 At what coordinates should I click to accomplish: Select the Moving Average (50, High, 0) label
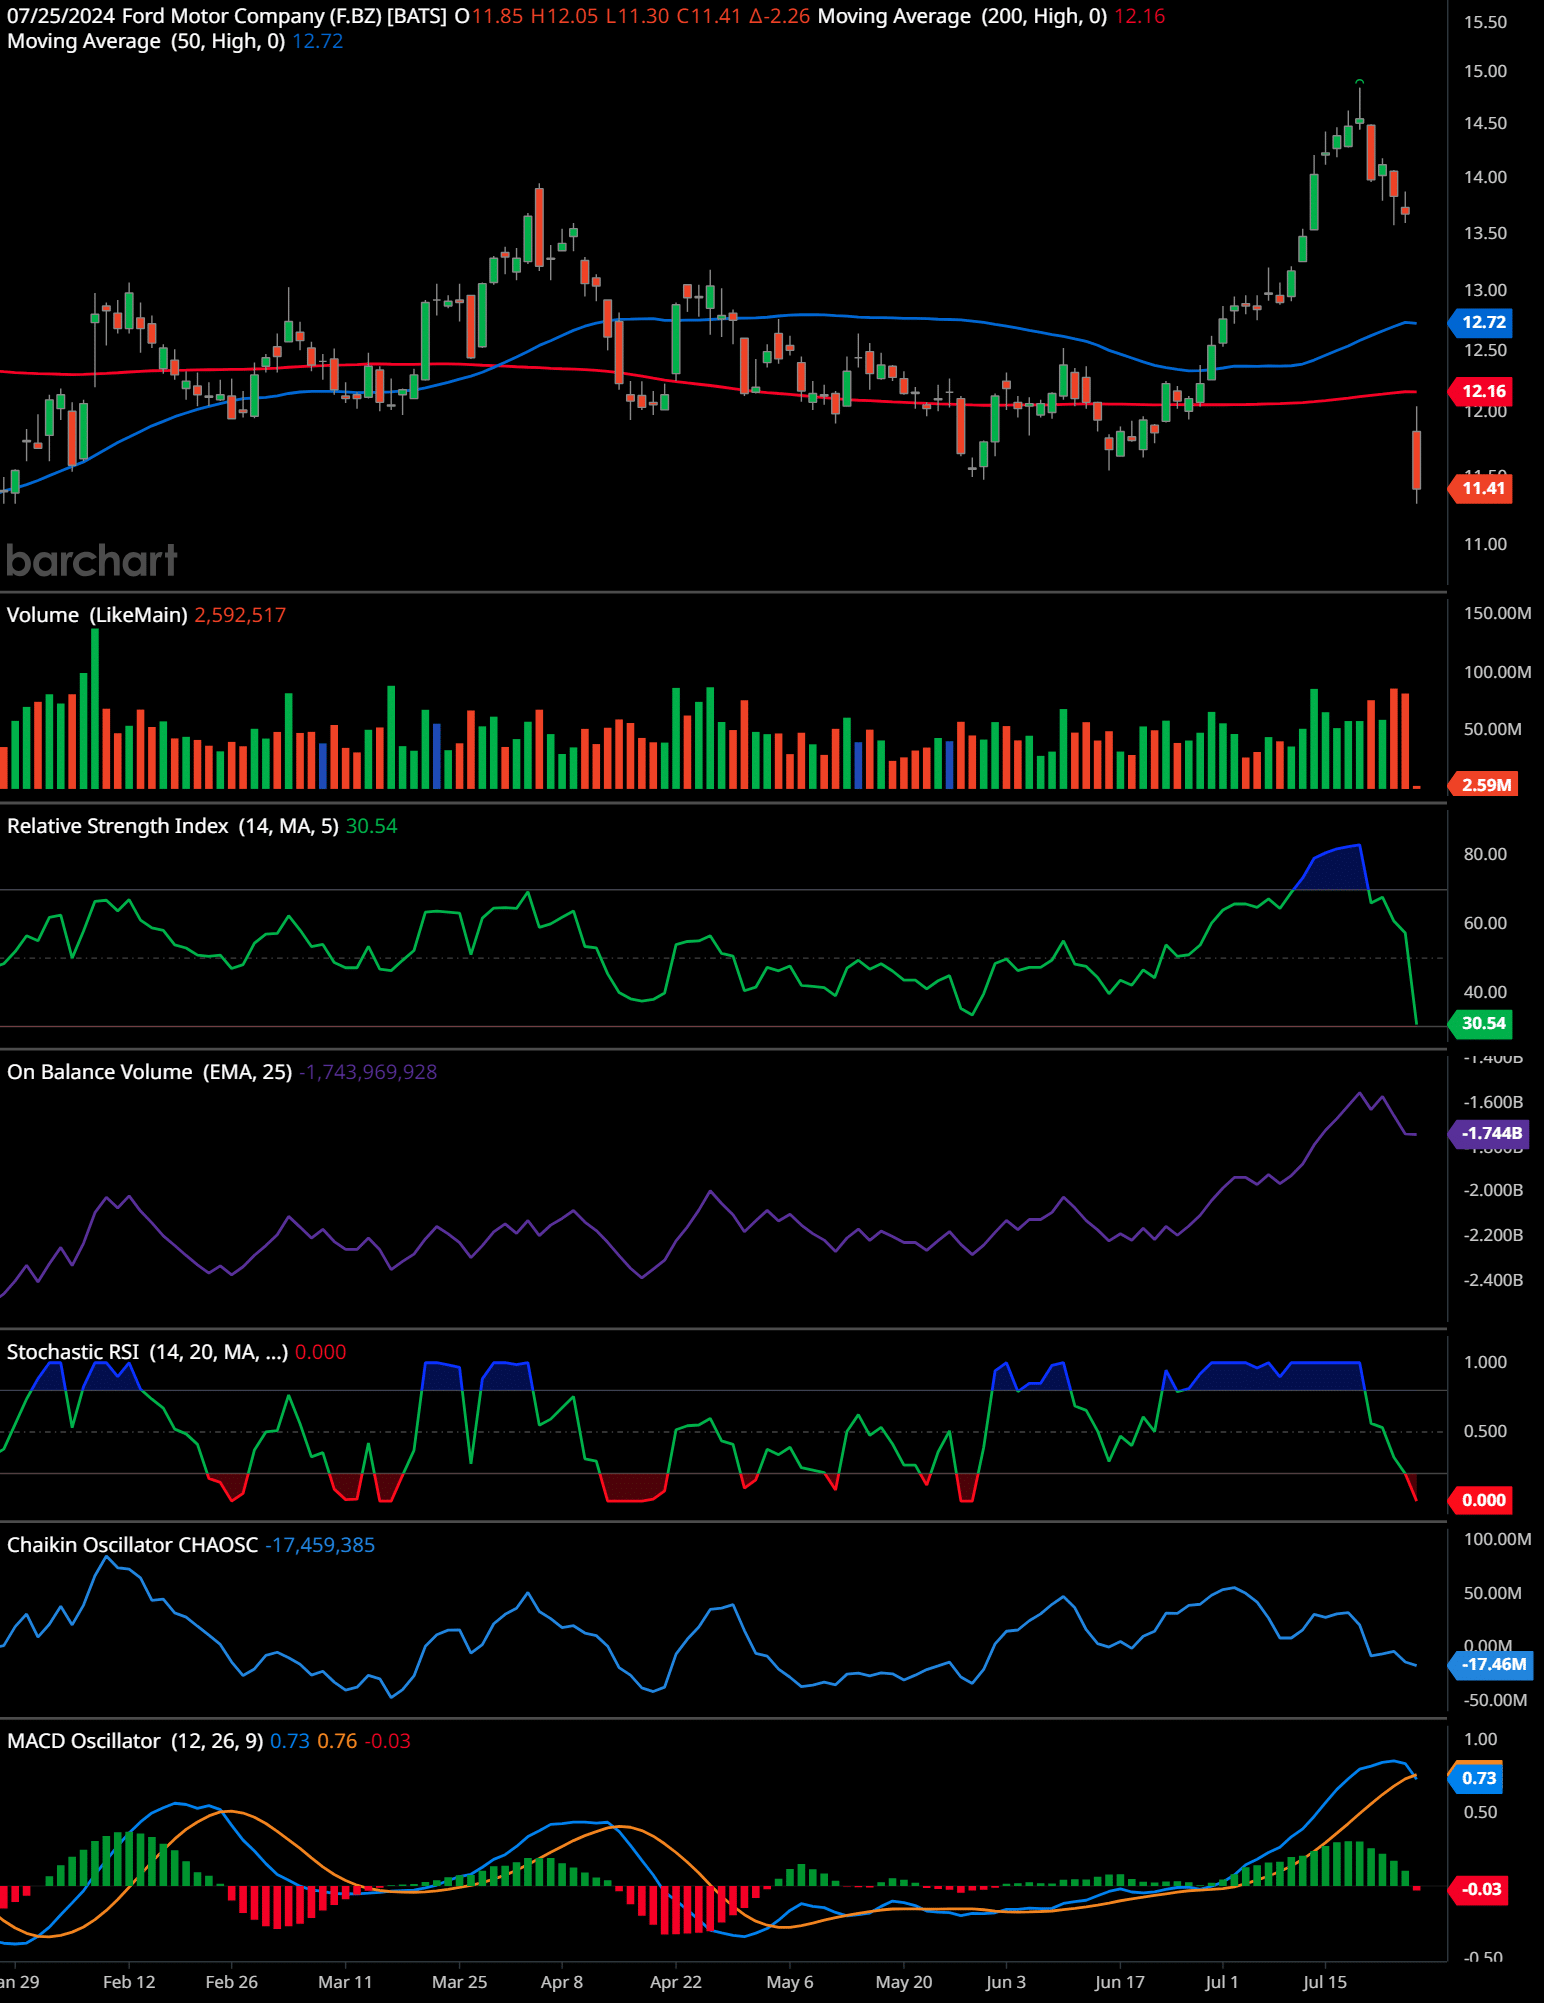click(146, 41)
